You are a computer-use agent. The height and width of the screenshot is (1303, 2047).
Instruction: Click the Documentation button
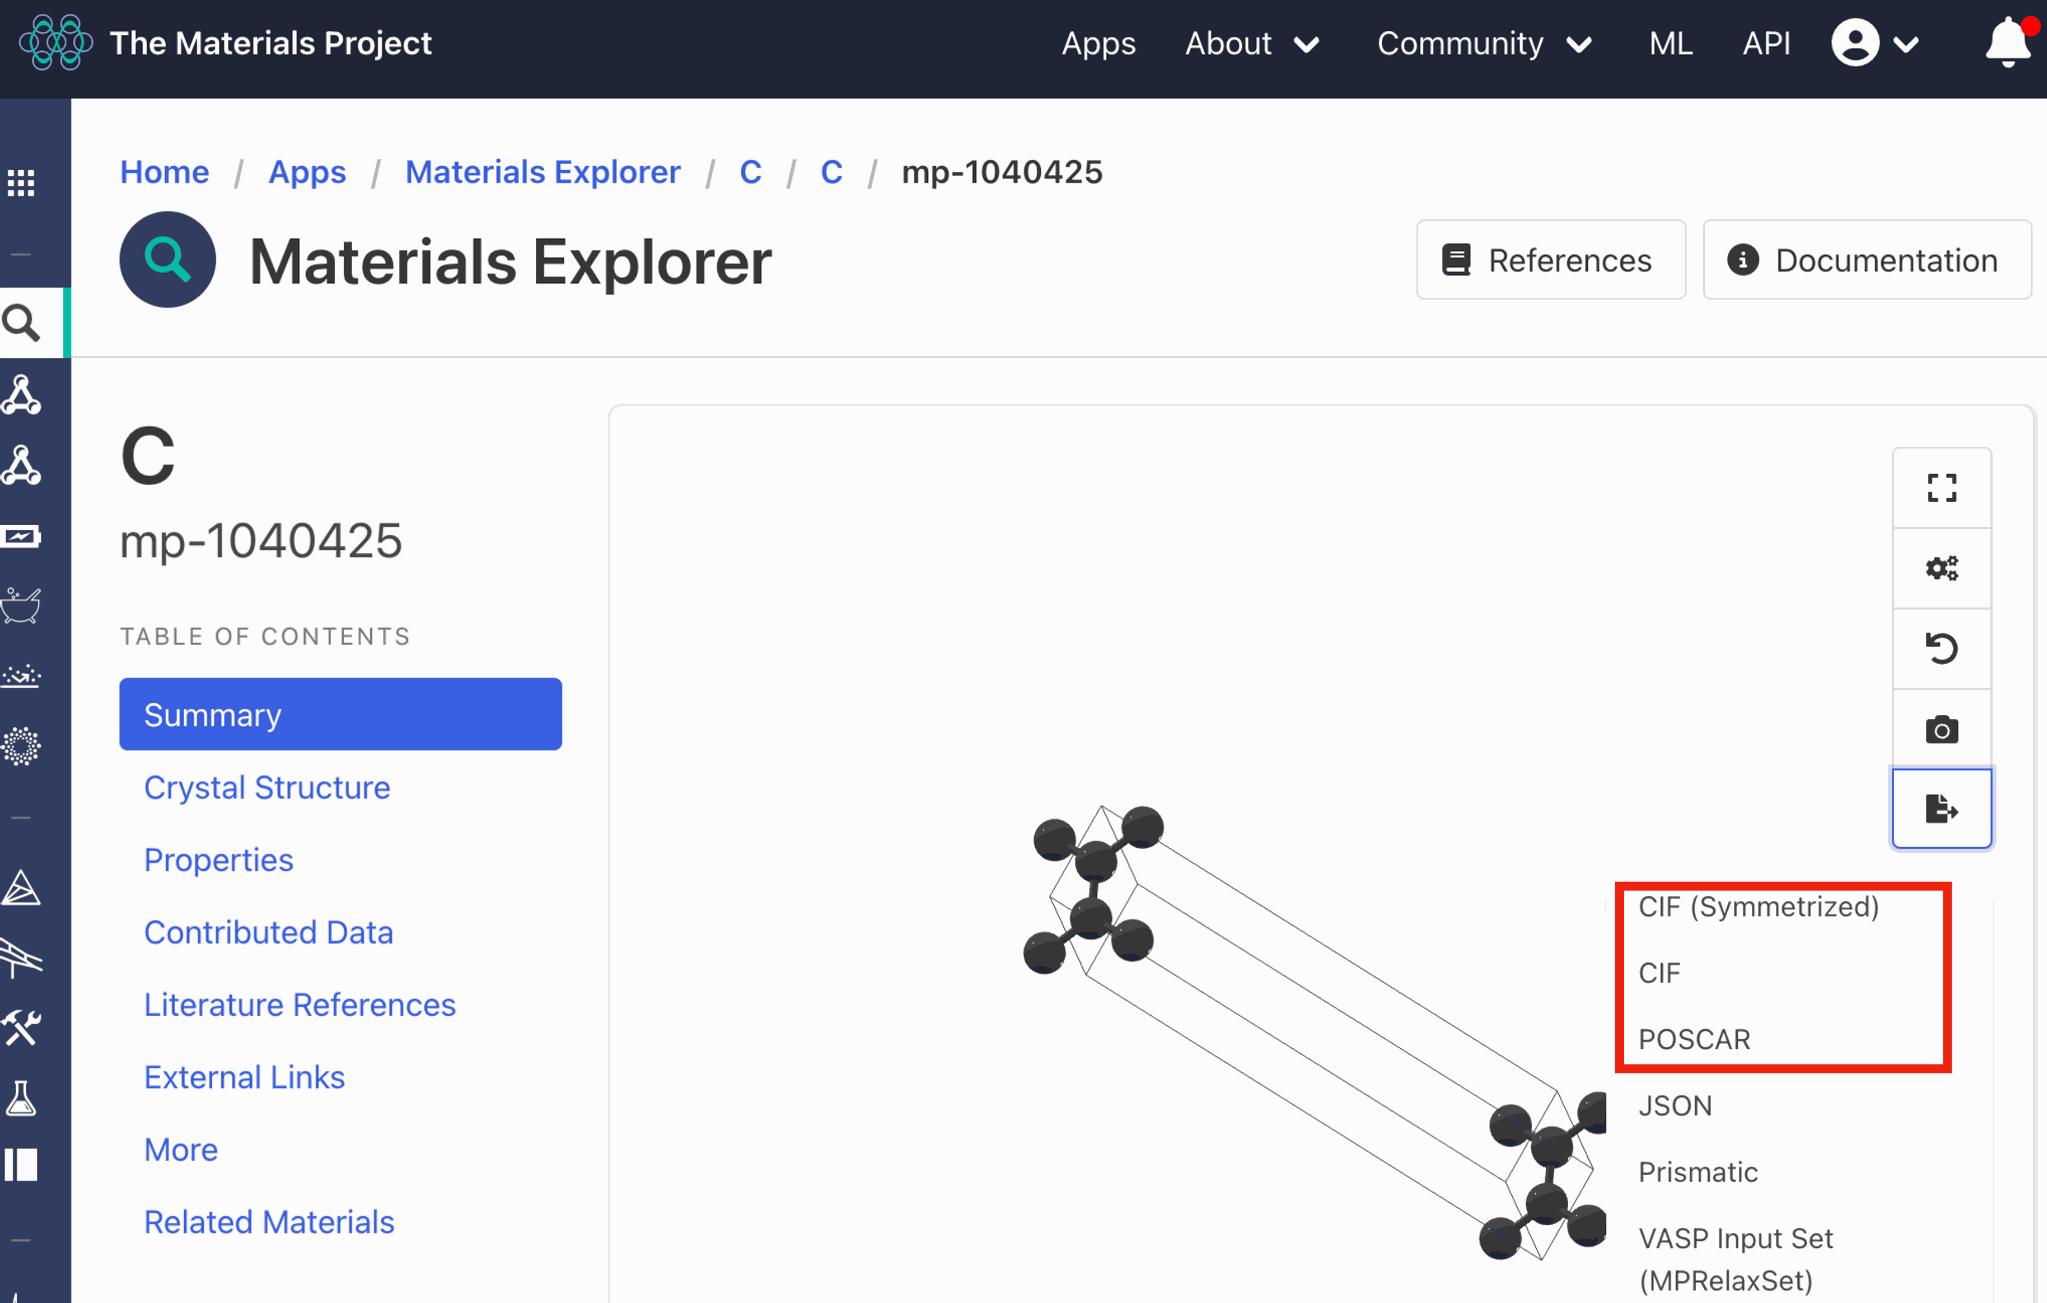pyautogui.click(x=1866, y=260)
